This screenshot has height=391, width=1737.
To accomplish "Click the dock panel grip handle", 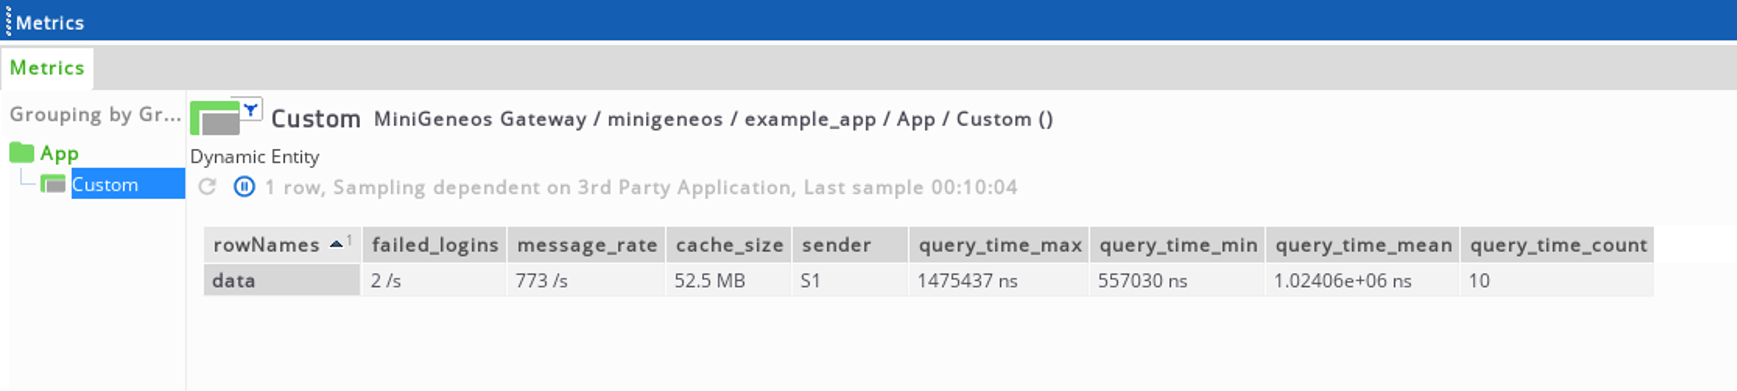I will coord(8,21).
